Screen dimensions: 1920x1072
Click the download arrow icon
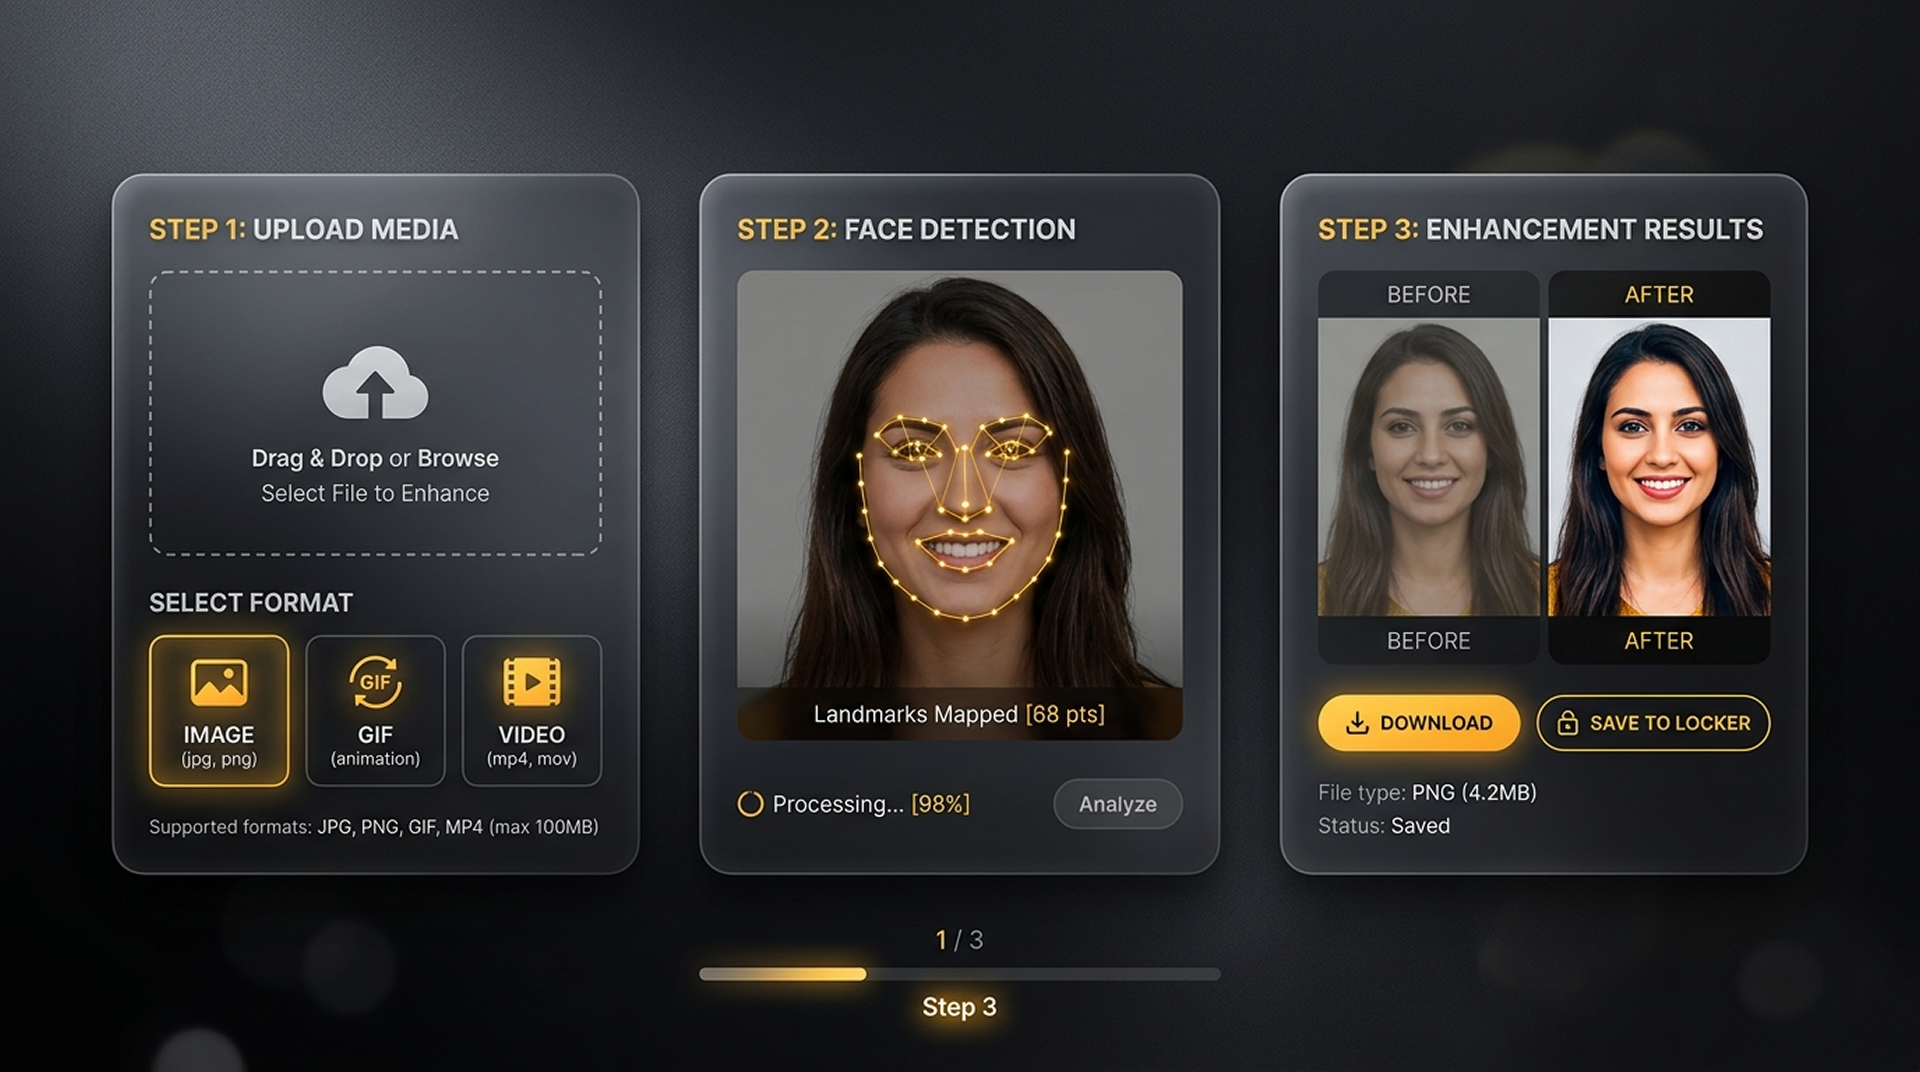1357,723
